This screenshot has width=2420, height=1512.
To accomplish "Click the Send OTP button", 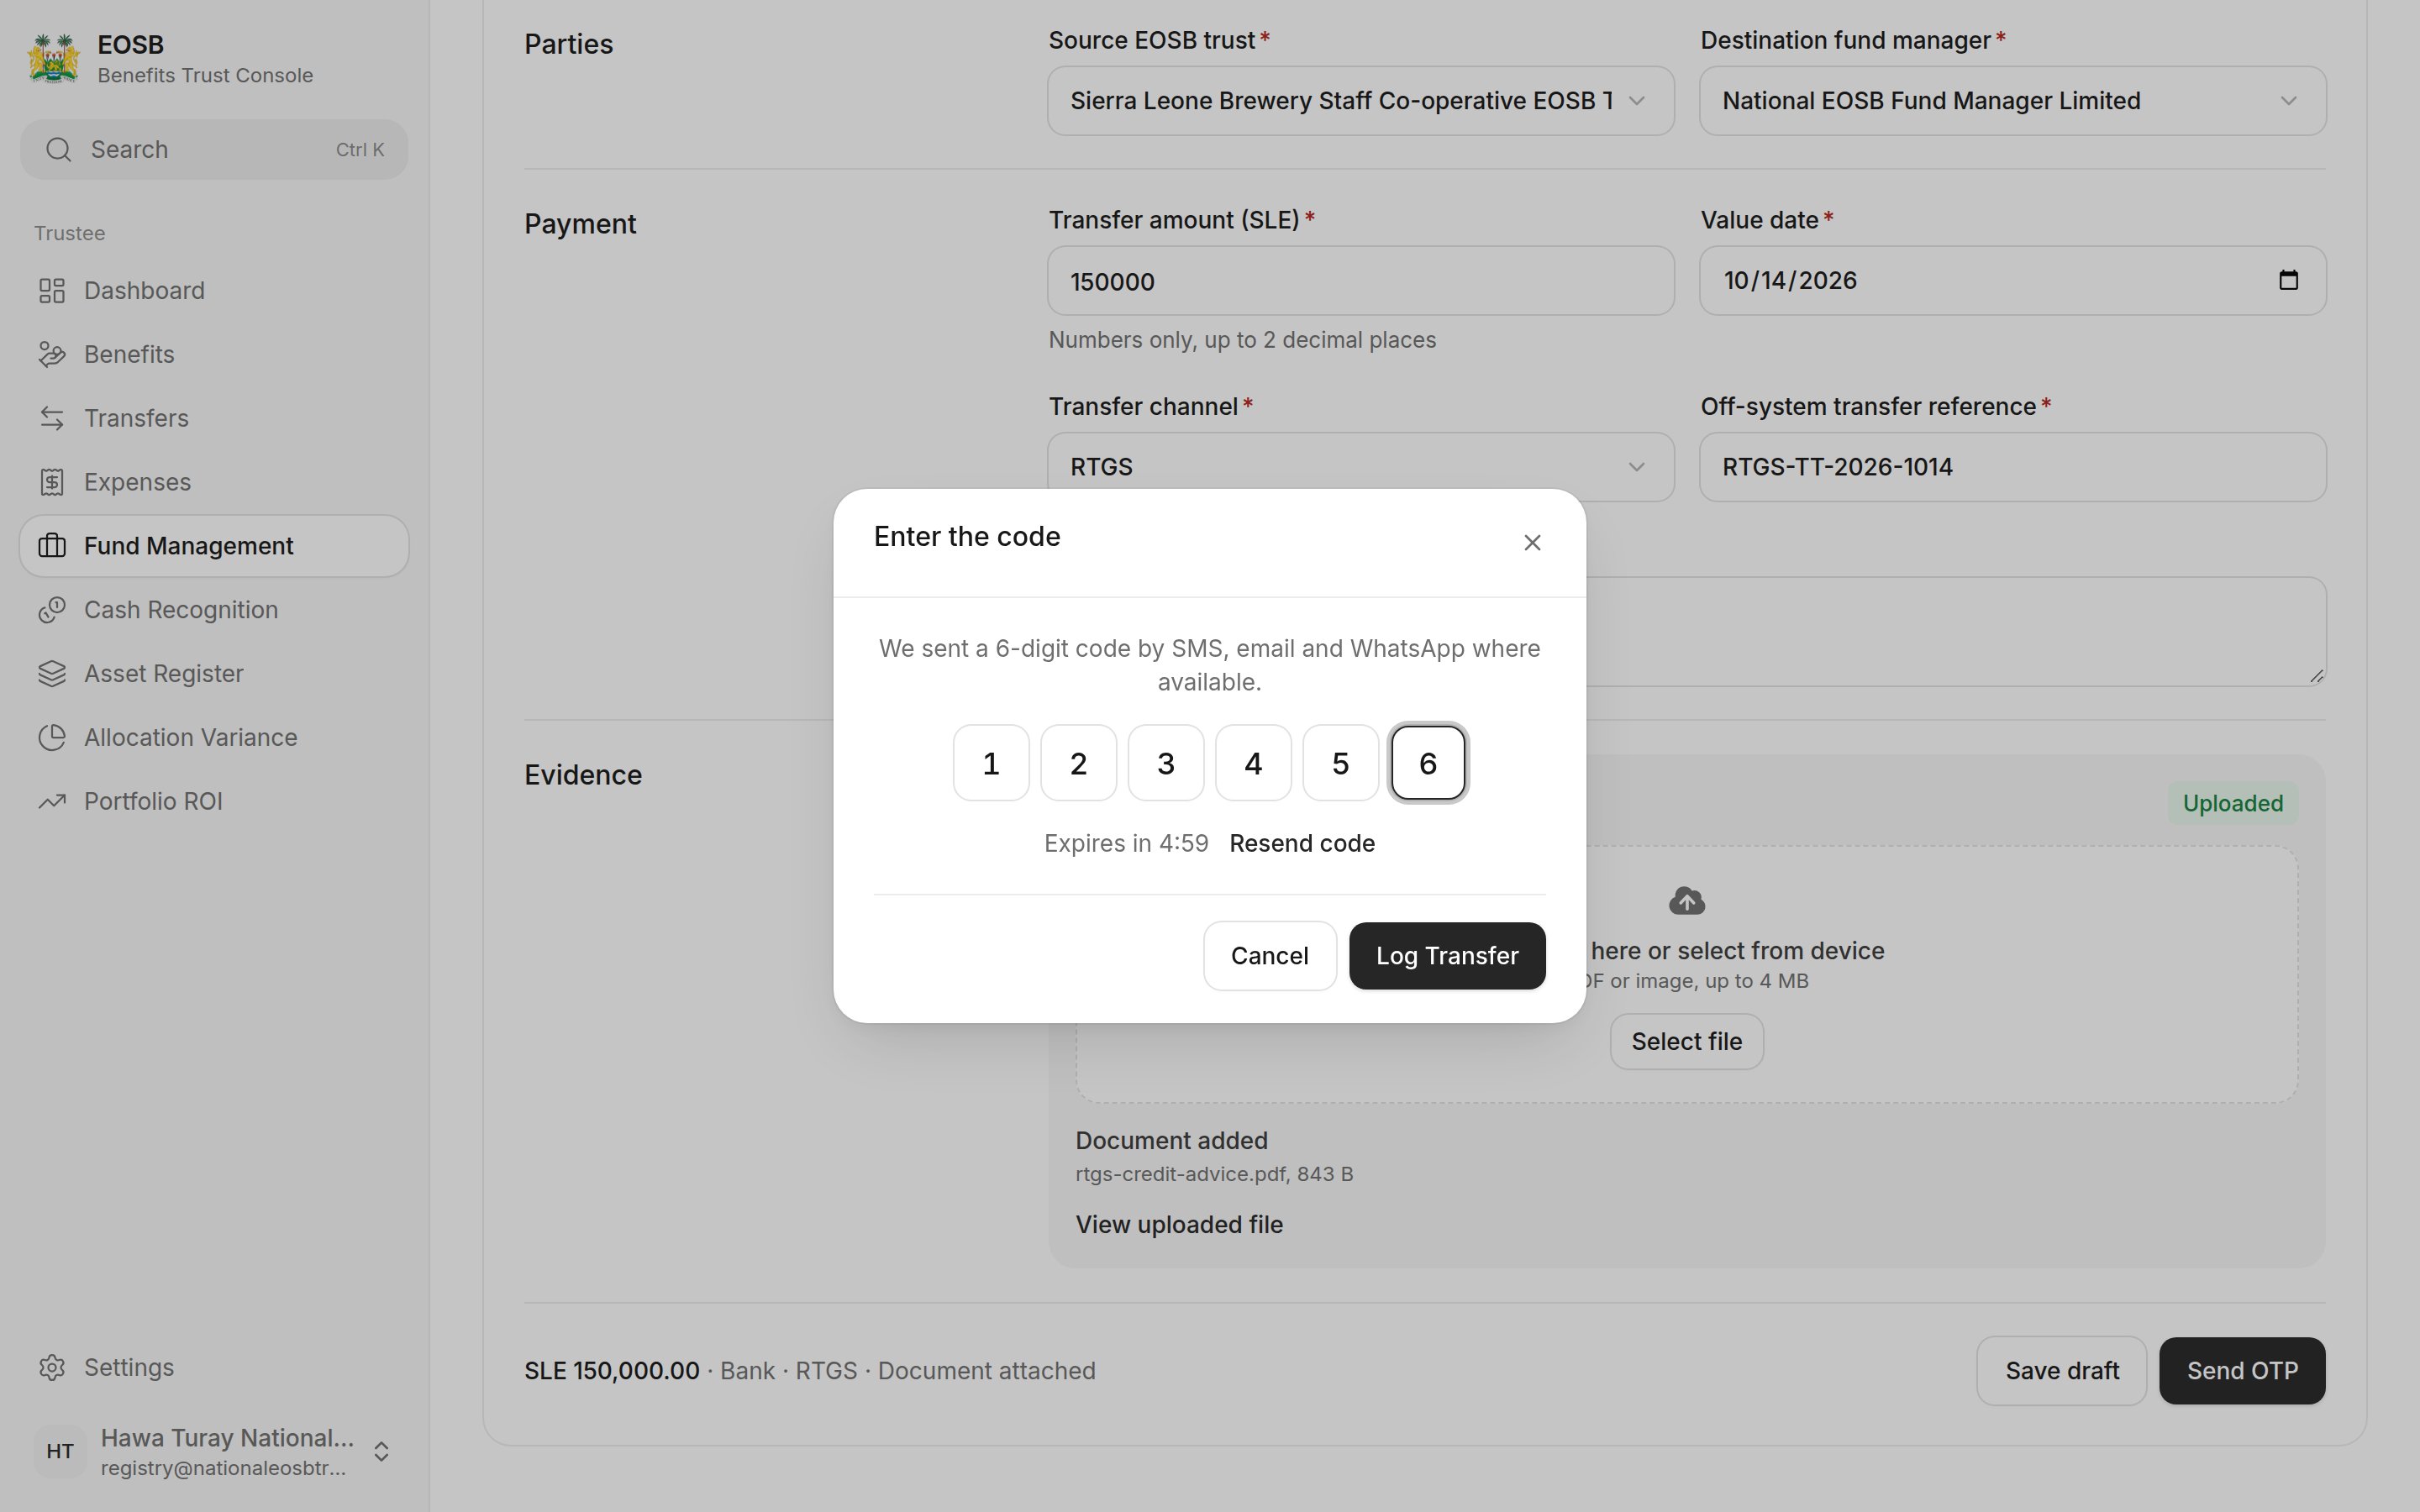I will [2242, 1371].
